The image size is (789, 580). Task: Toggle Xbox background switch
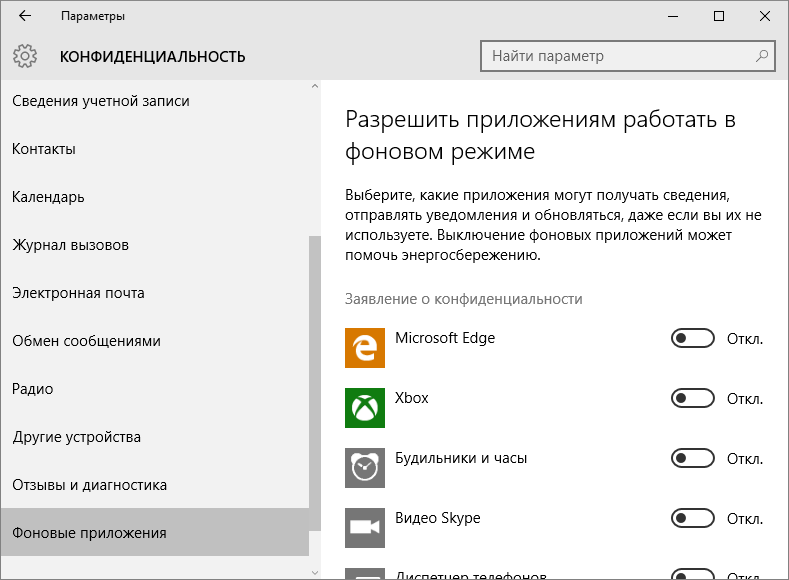(692, 398)
